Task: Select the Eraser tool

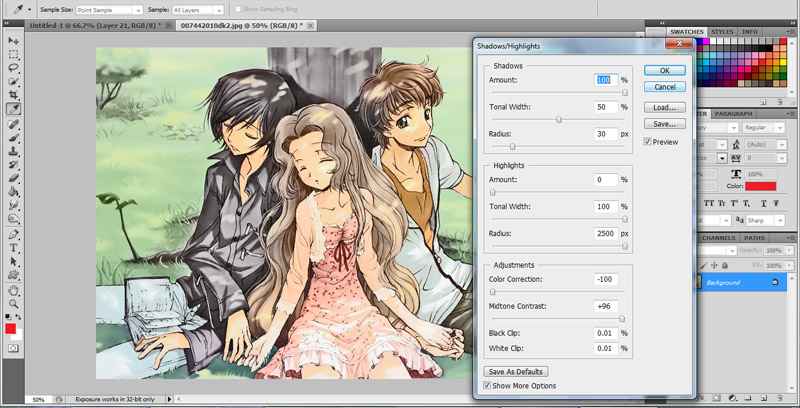Action: pyautogui.click(x=14, y=177)
